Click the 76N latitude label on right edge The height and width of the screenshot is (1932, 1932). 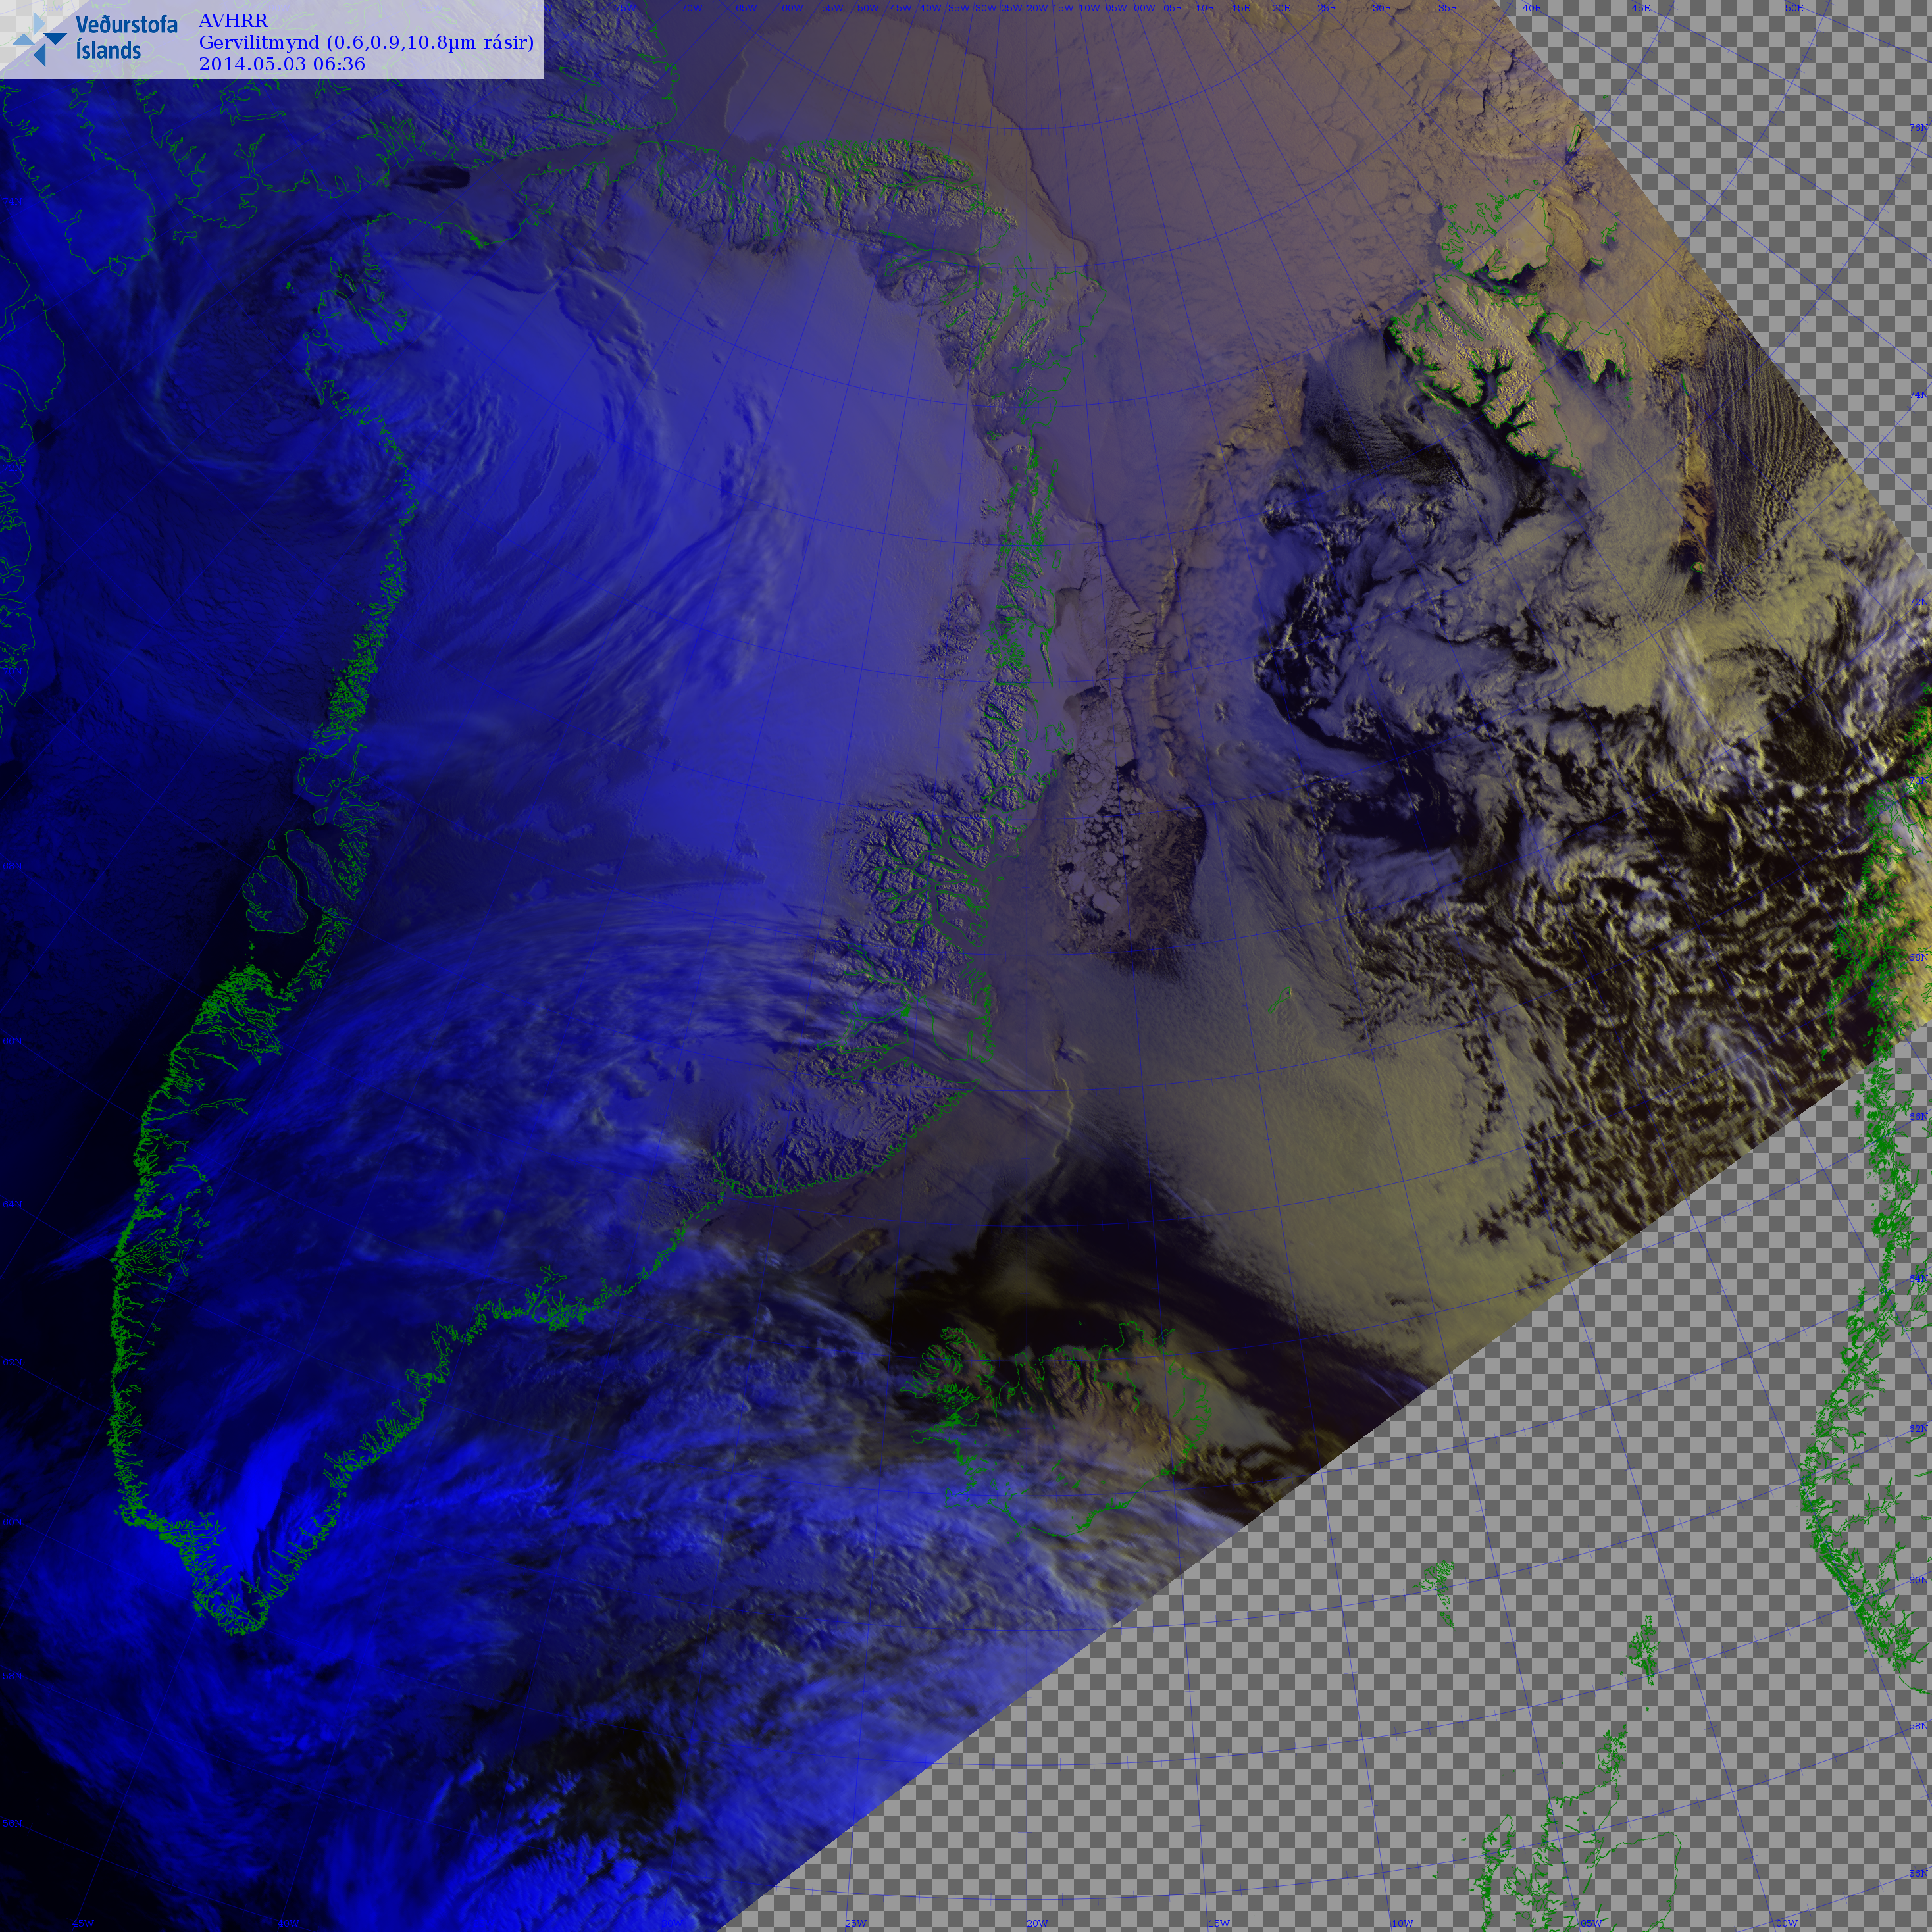[1918, 128]
